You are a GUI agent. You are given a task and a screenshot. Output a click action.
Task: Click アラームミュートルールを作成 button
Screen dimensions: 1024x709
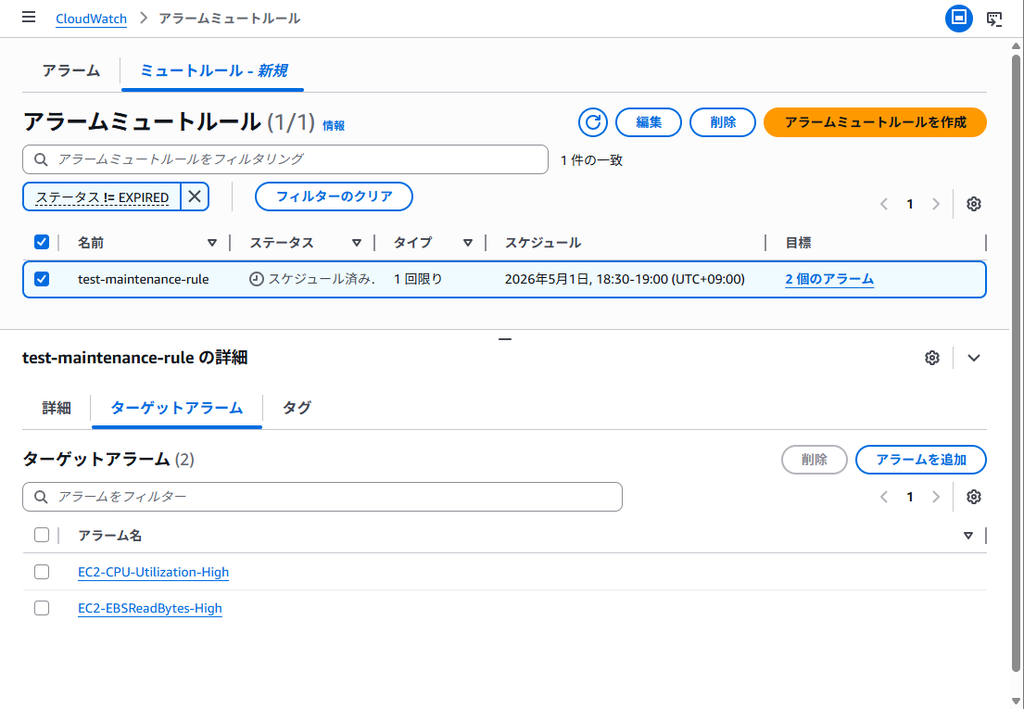point(875,122)
